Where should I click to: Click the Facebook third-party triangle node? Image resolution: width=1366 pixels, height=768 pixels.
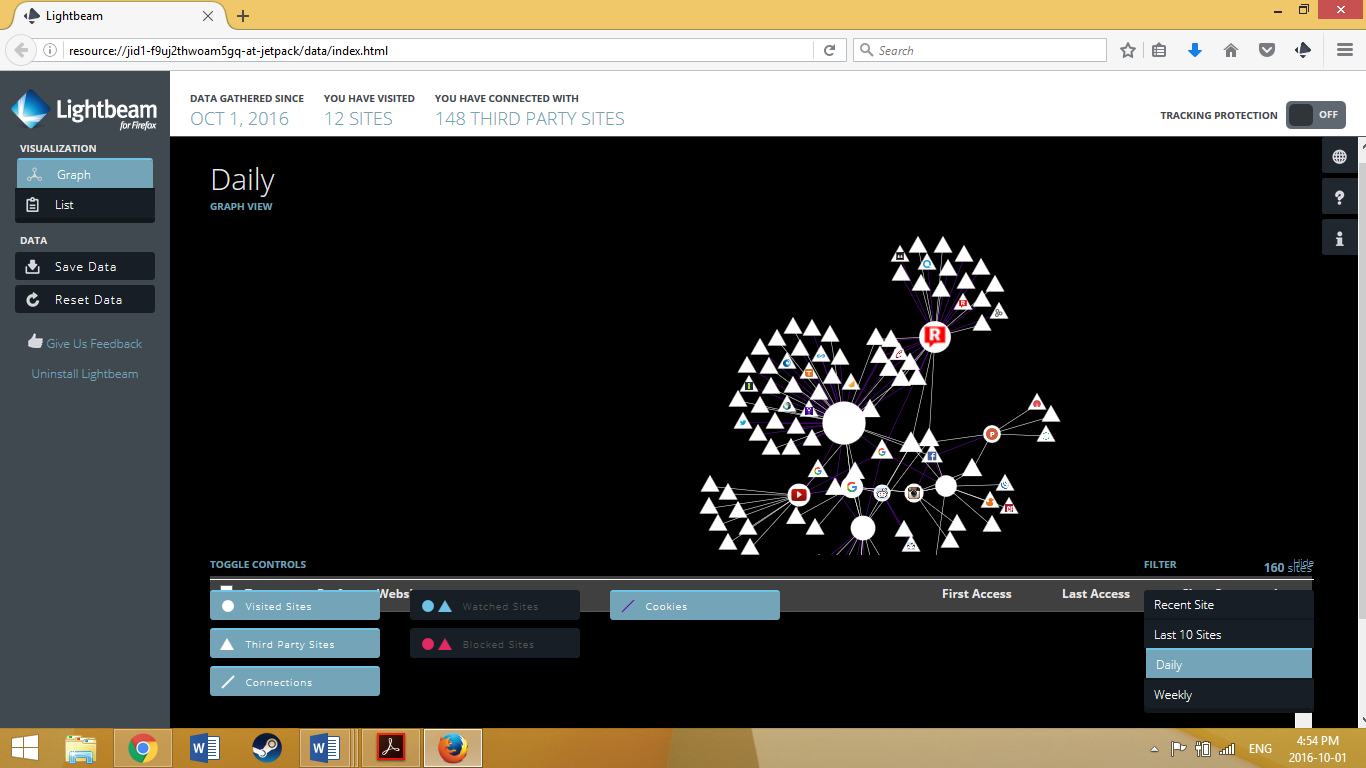coord(932,455)
